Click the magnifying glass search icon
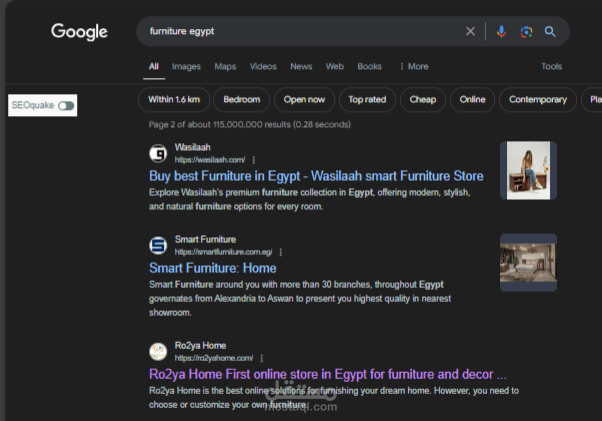The width and height of the screenshot is (602, 421). (550, 32)
